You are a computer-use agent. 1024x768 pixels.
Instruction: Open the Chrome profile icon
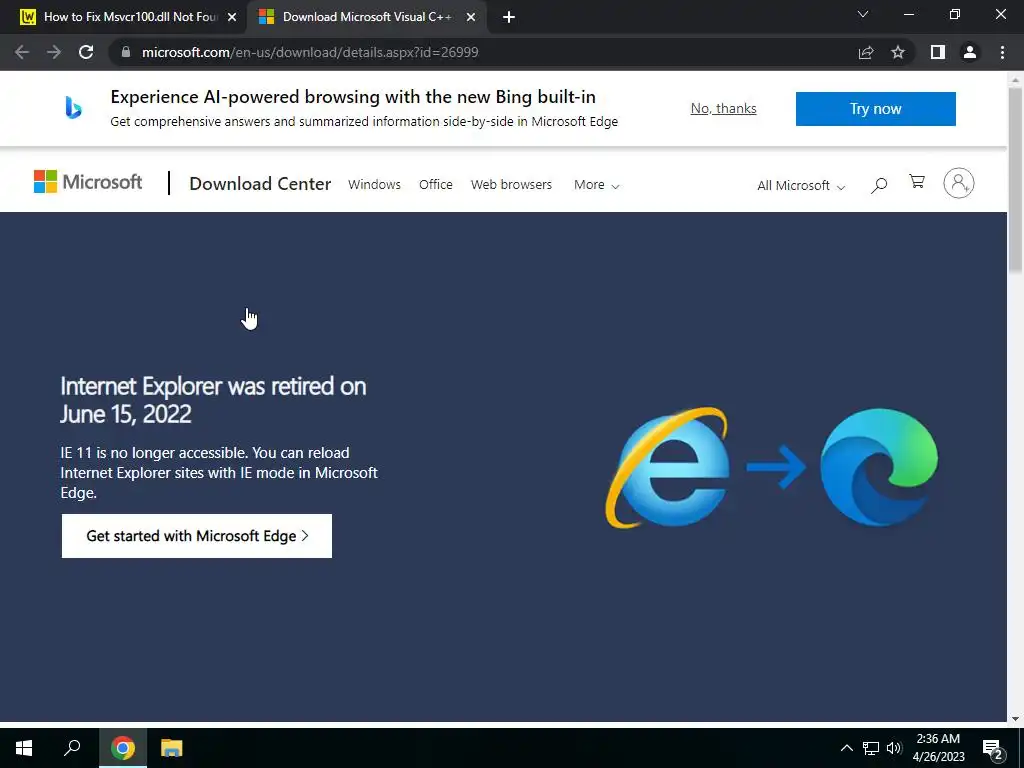click(x=970, y=52)
